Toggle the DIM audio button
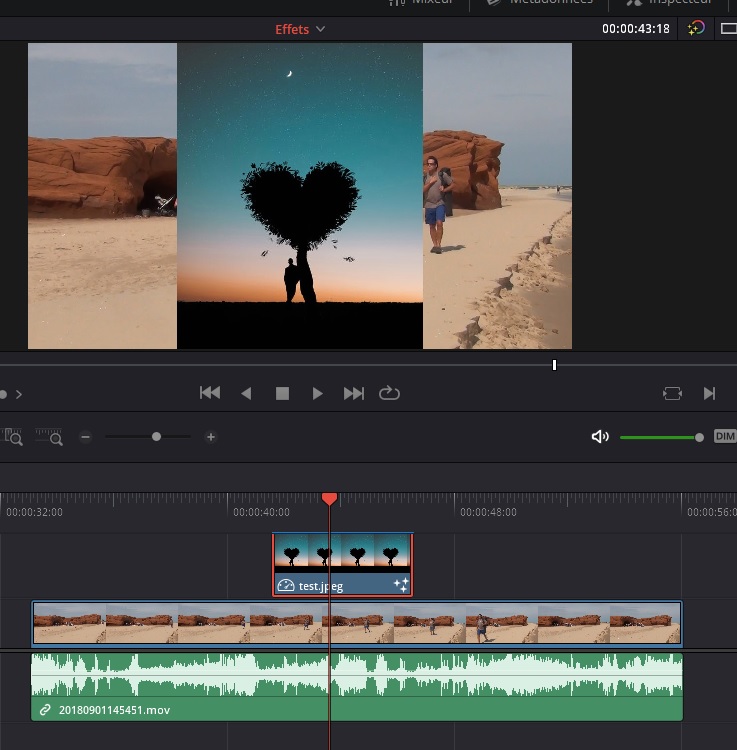737x750 pixels. pos(724,437)
